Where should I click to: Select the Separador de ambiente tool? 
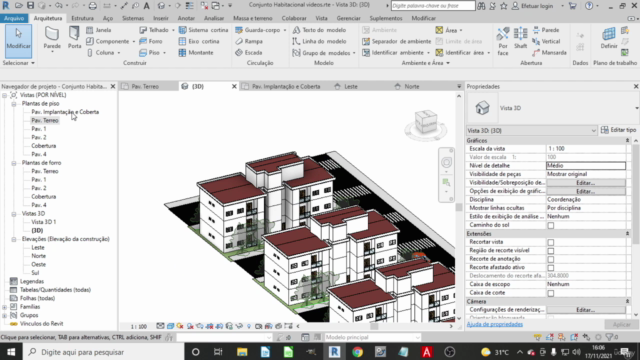click(x=396, y=41)
